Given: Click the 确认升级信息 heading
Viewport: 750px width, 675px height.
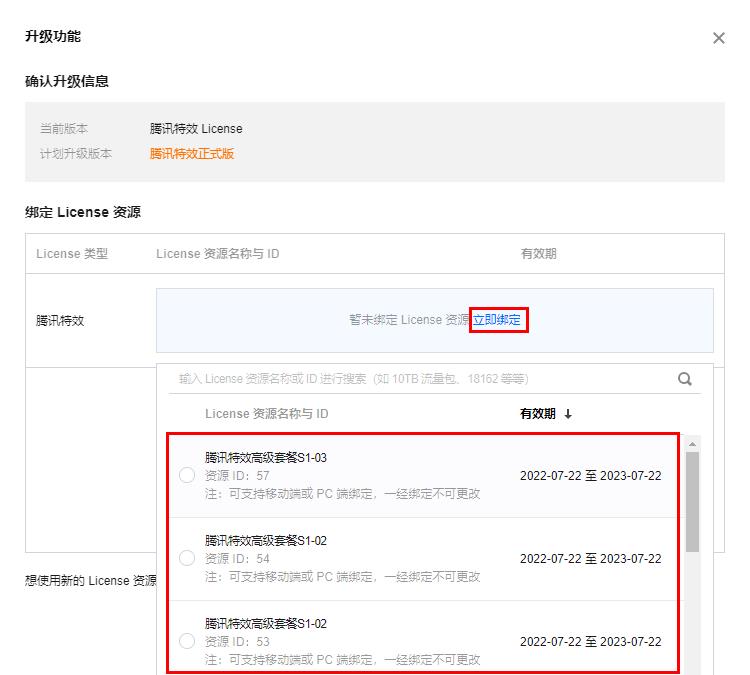Looking at the screenshot, I should (x=66, y=81).
